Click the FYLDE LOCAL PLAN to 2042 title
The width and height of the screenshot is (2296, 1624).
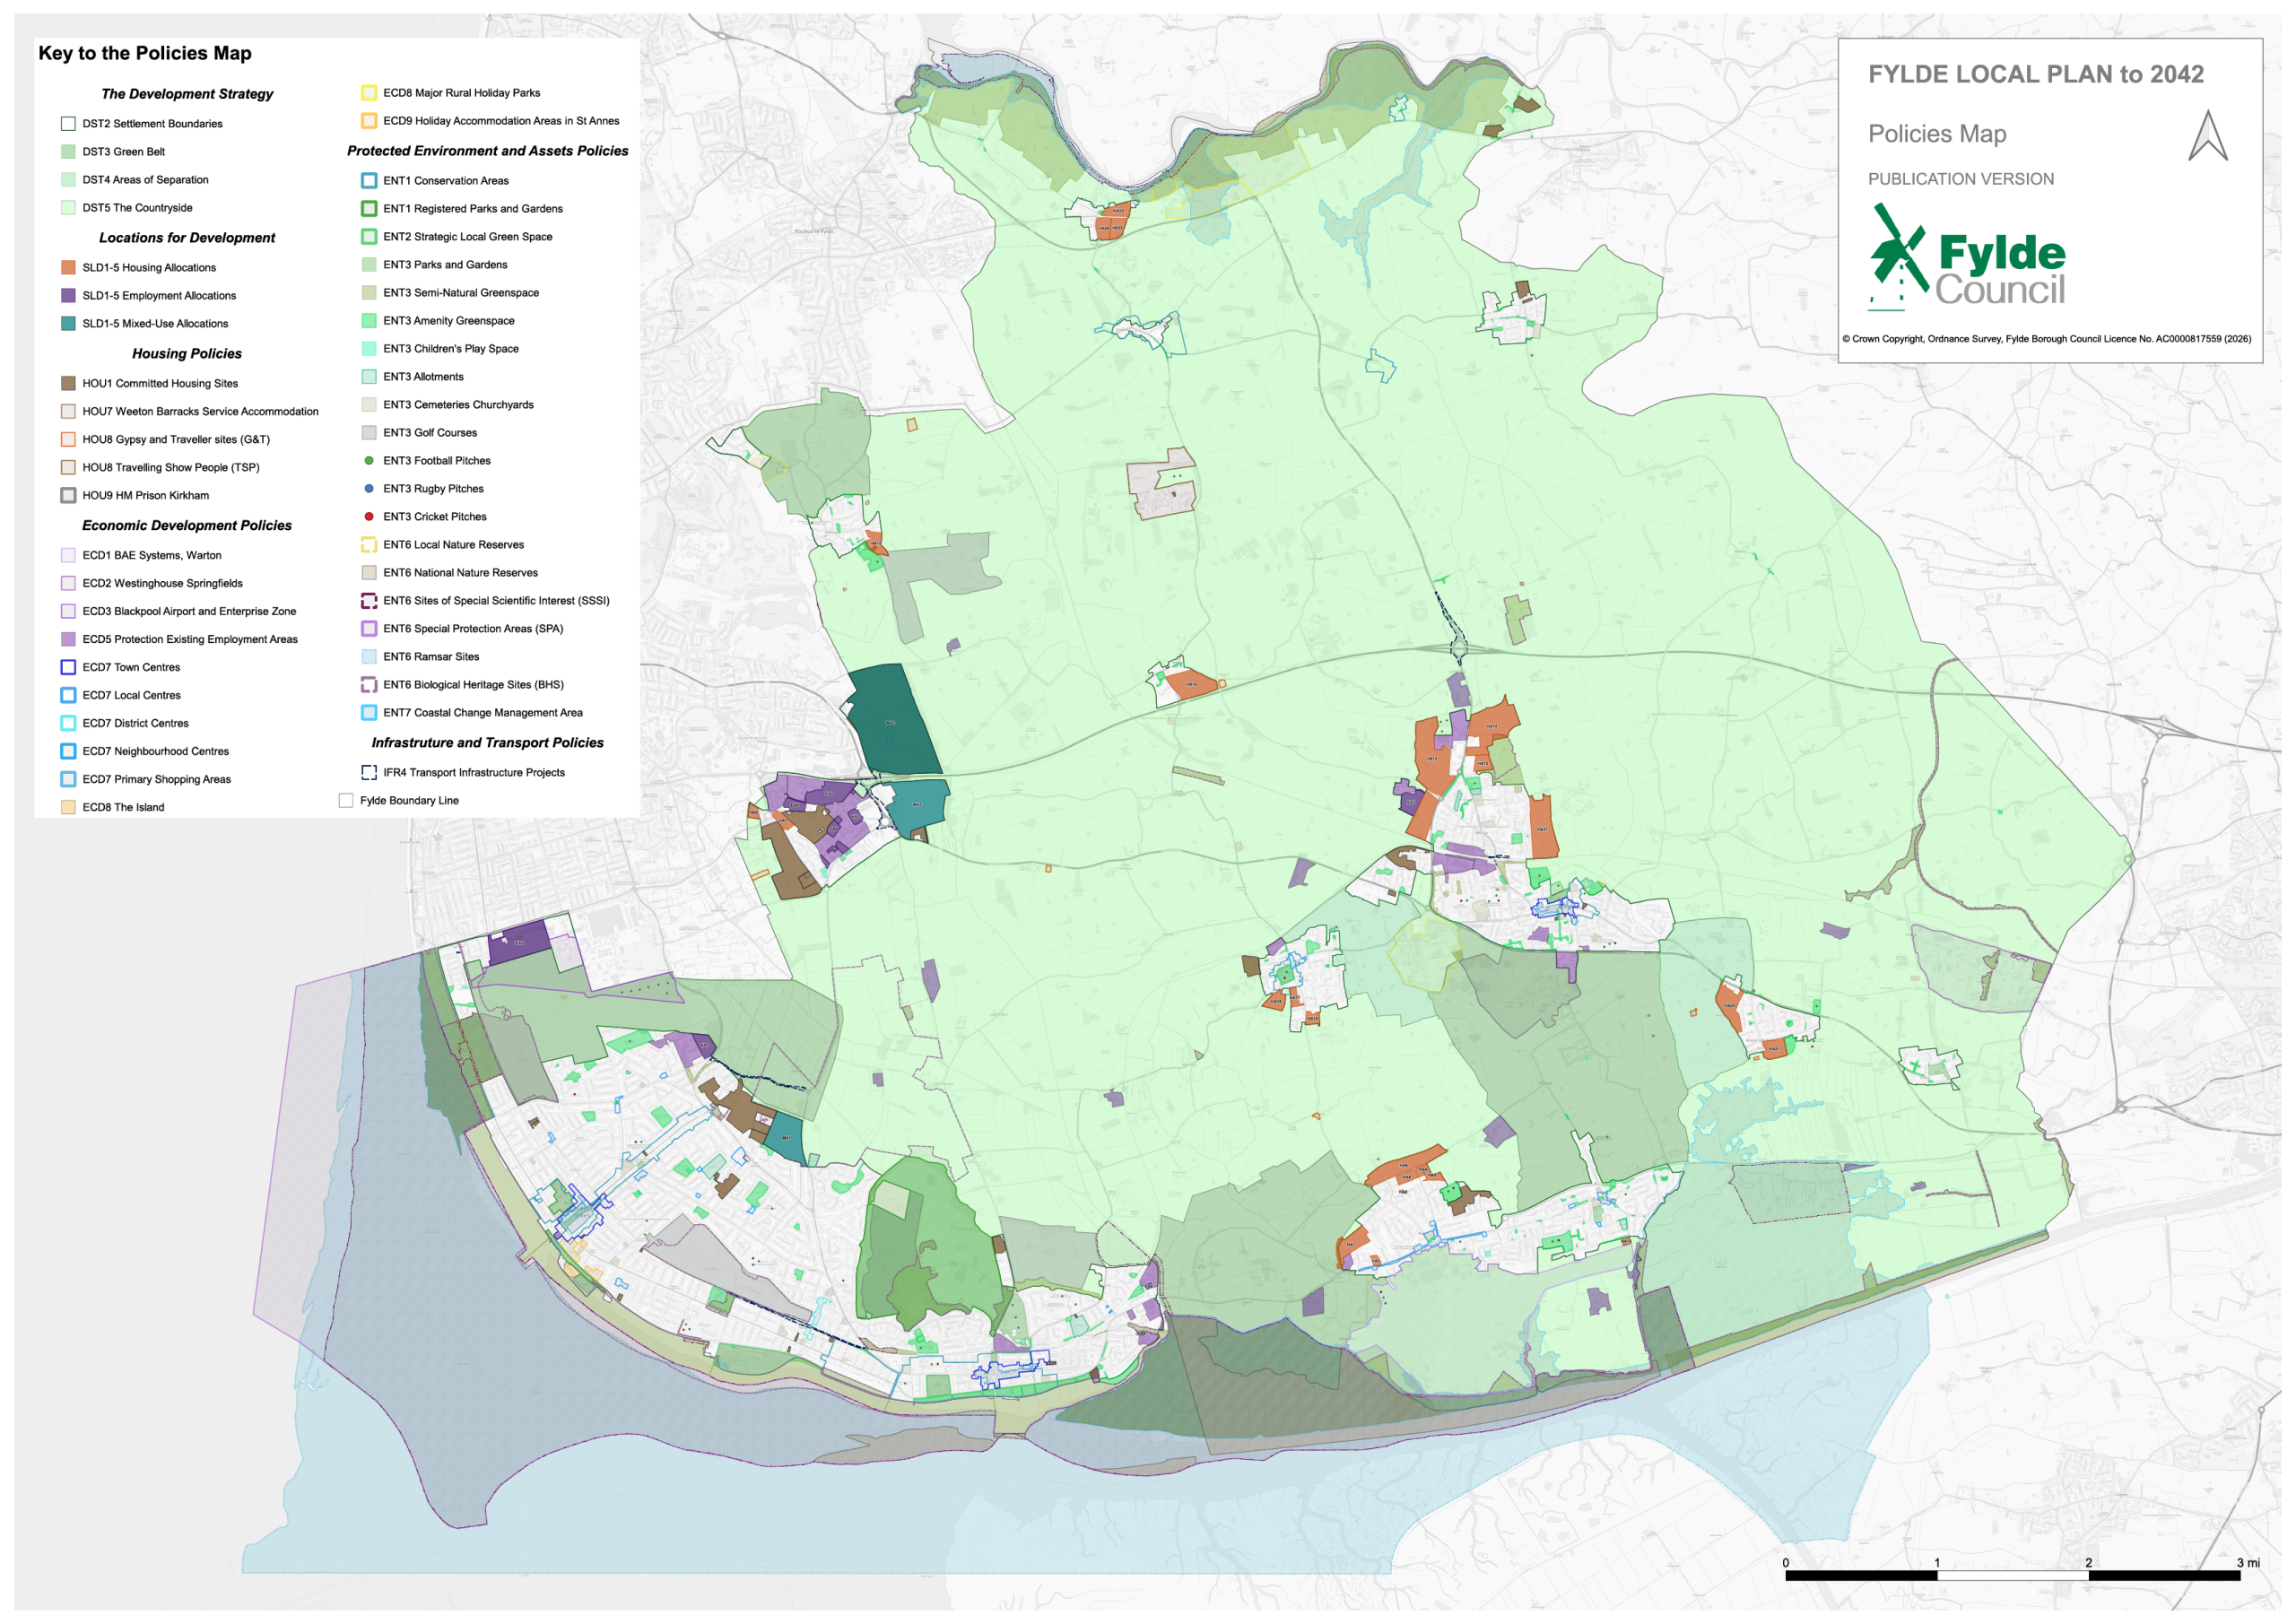coord(2036,74)
